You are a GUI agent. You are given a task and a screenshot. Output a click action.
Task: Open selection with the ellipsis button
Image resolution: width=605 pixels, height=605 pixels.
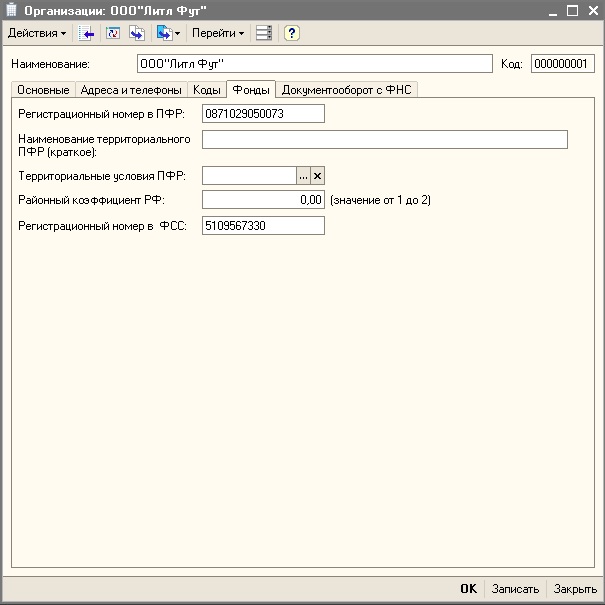pyautogui.click(x=303, y=175)
